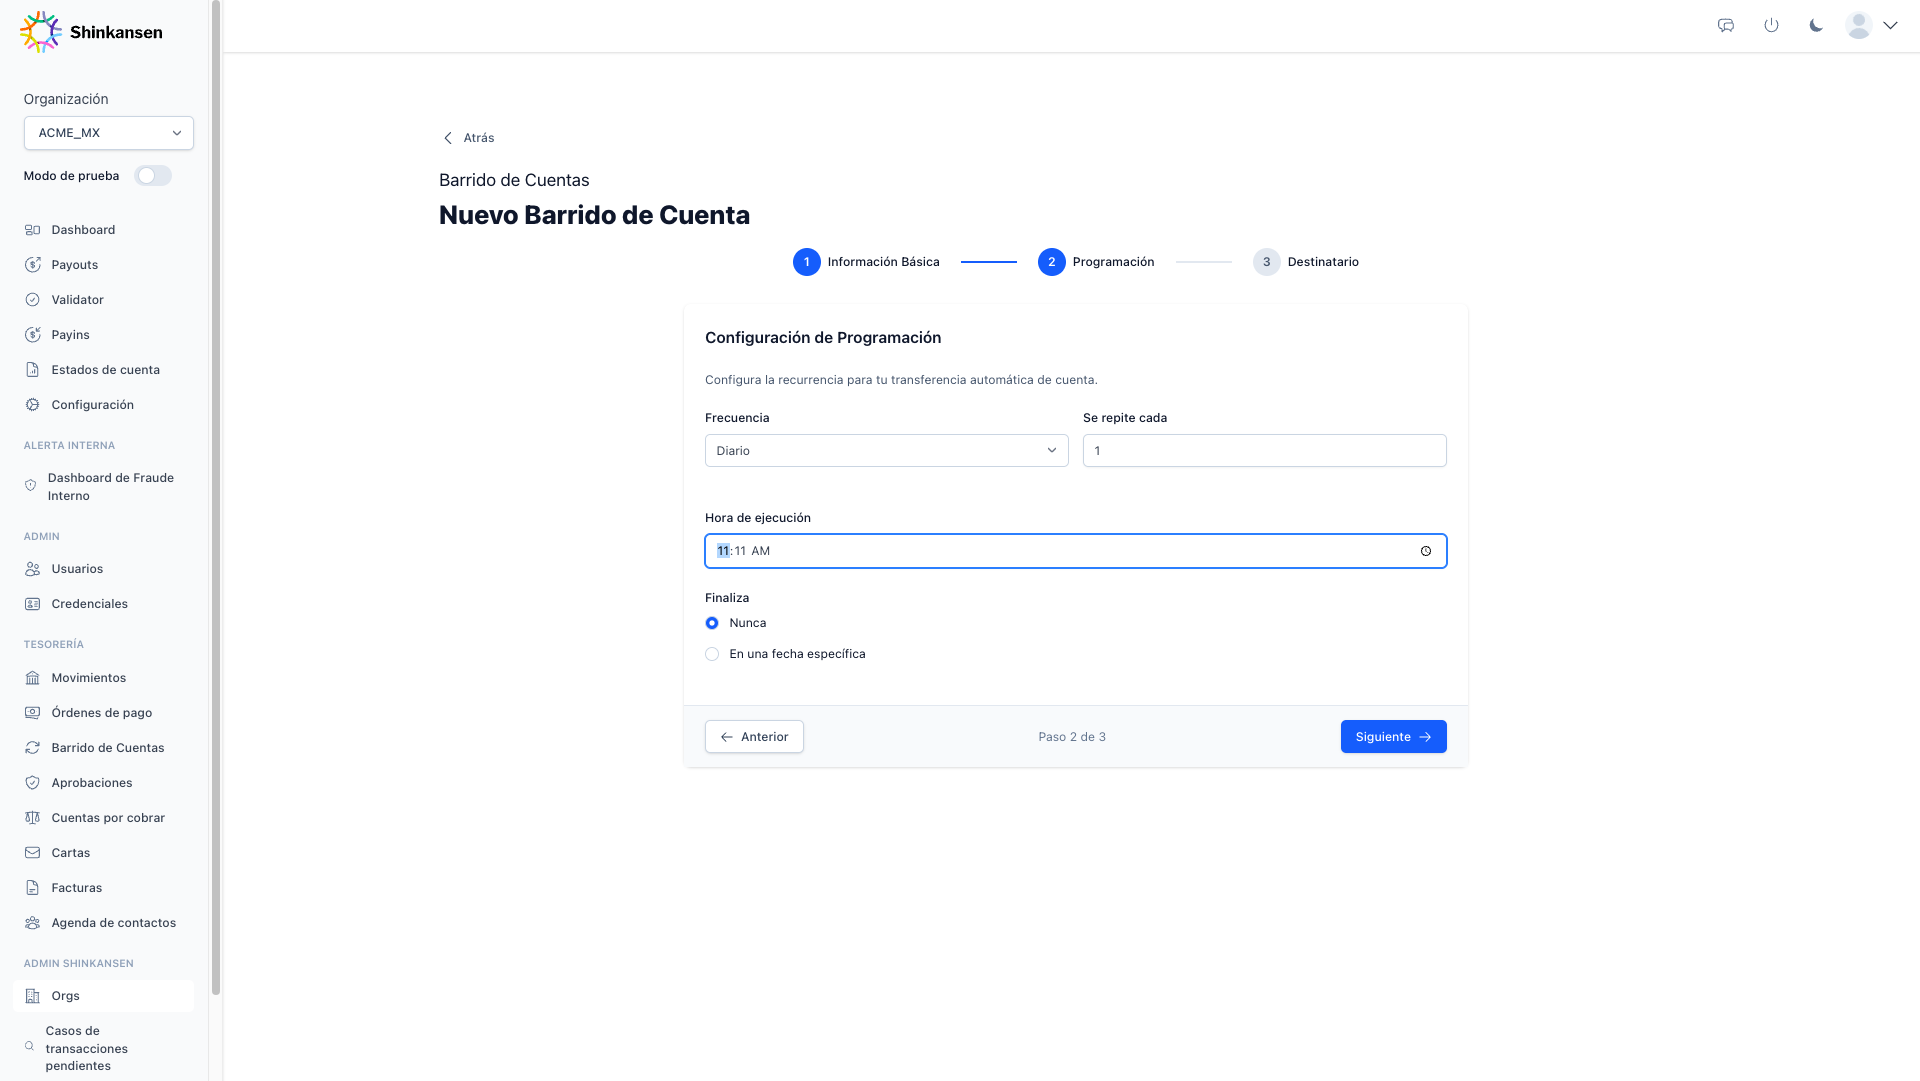Click the Cuentas por cobrar scale icon
Image resolution: width=1920 pixels, height=1081 pixels.
pos(32,818)
